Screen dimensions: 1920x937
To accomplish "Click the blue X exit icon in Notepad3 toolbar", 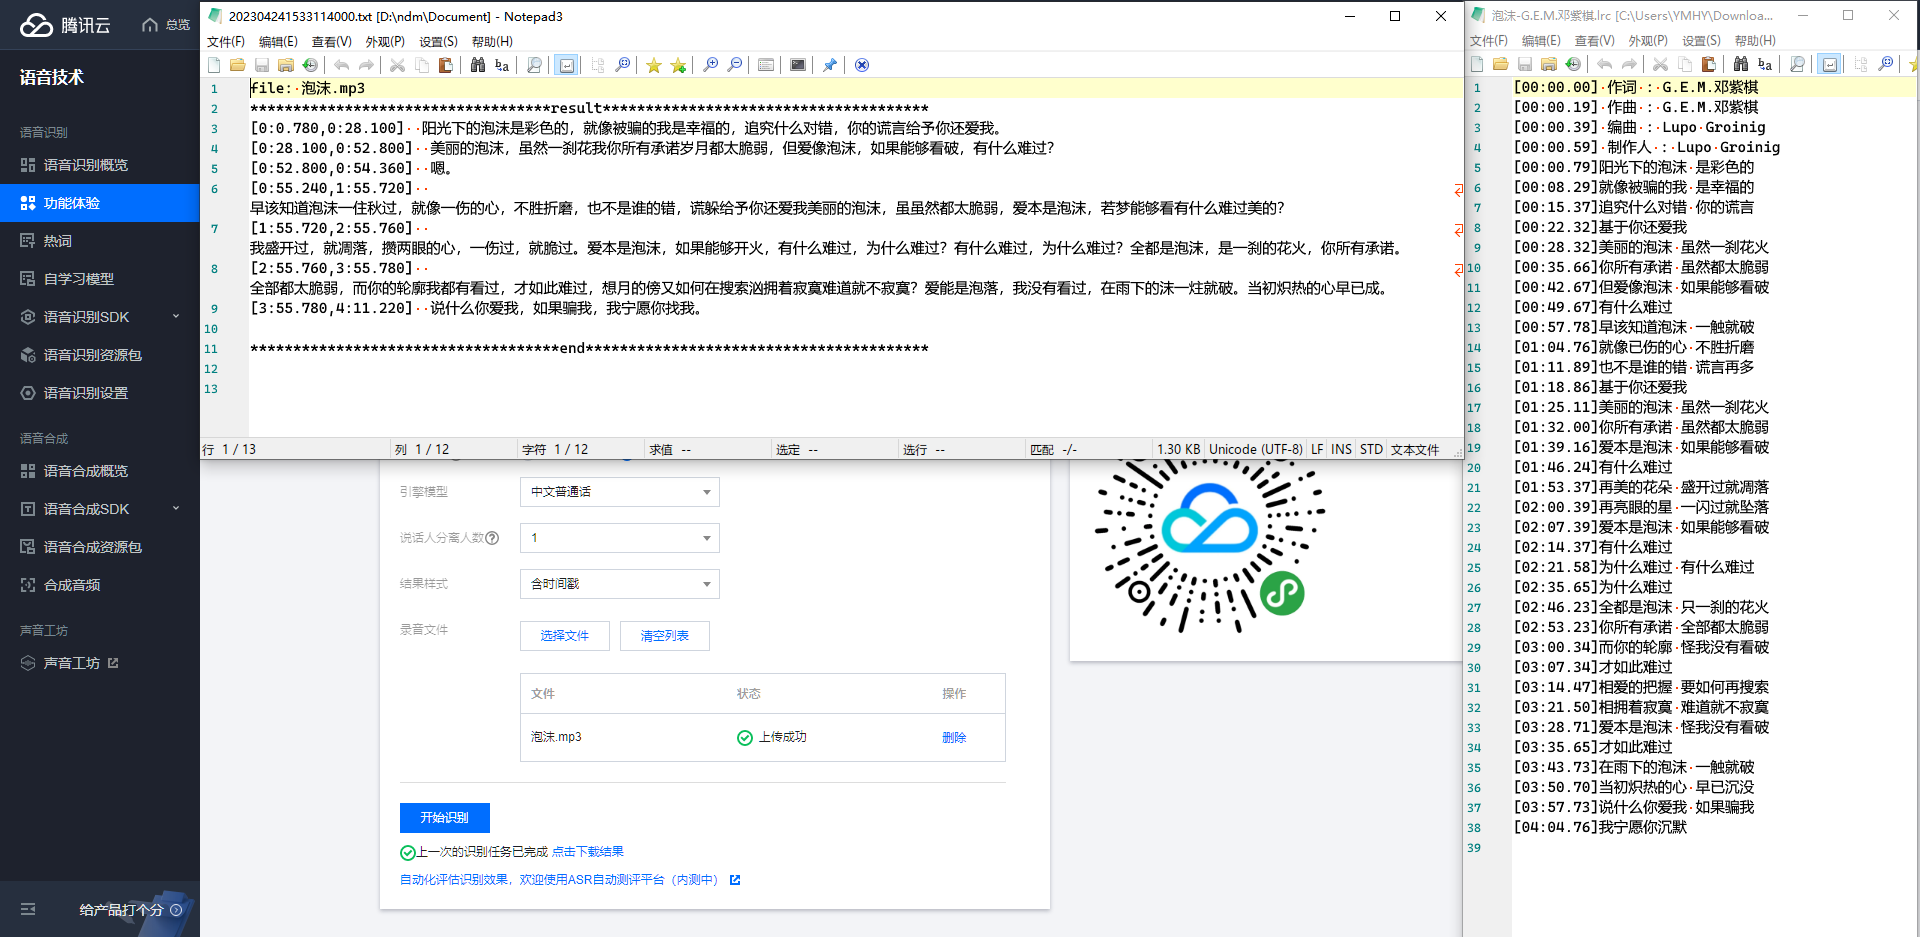I will point(862,65).
